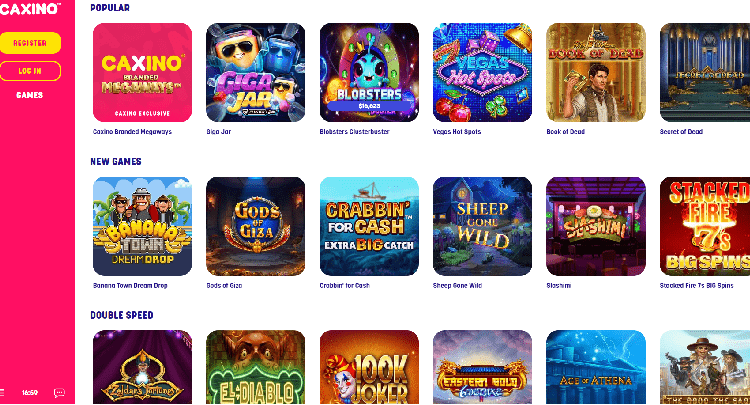Click the Secret of Dead title link
The width and height of the screenshot is (750, 405).
[681, 131]
